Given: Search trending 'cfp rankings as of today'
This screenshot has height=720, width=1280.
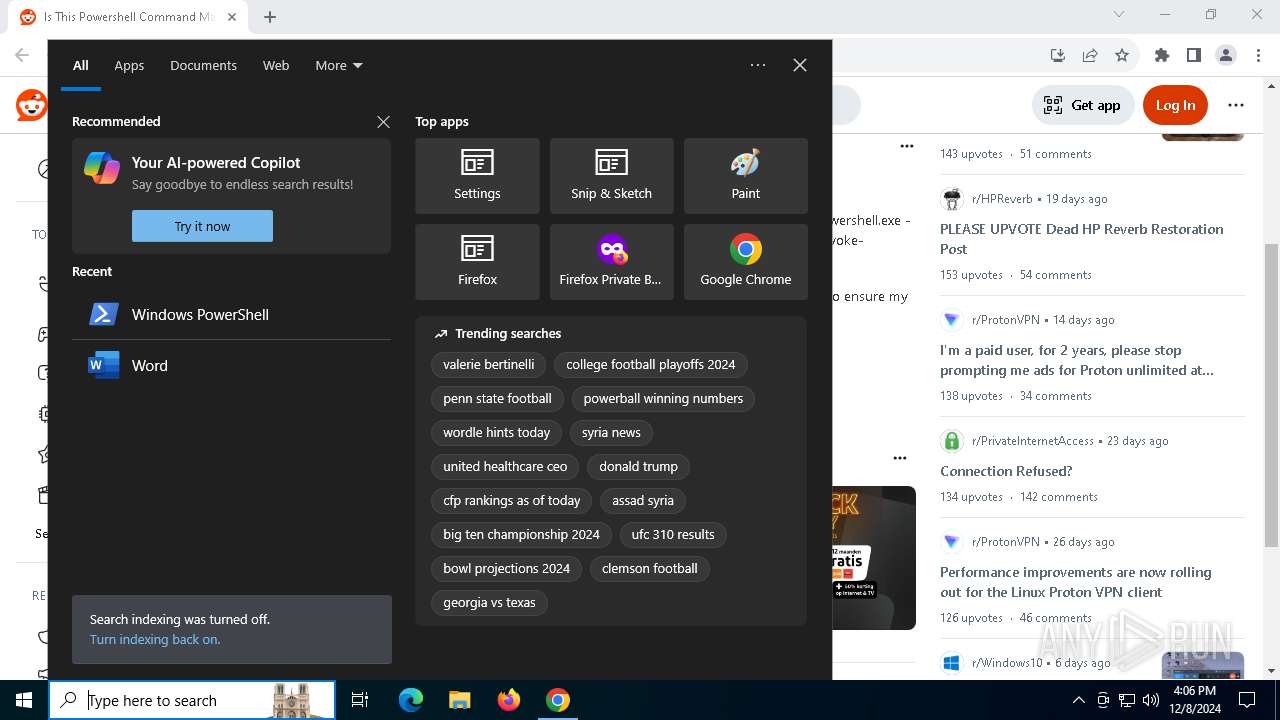Looking at the screenshot, I should click(512, 501).
